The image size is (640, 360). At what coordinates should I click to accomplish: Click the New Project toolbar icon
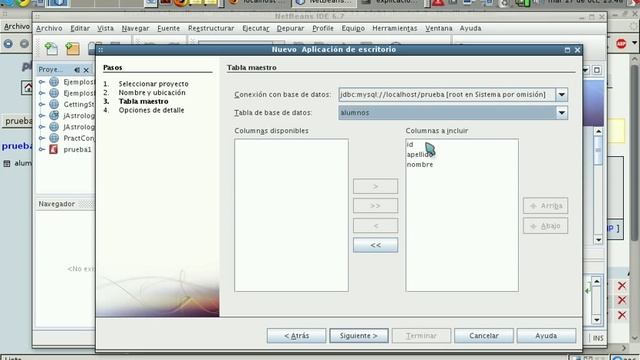pos(73,49)
